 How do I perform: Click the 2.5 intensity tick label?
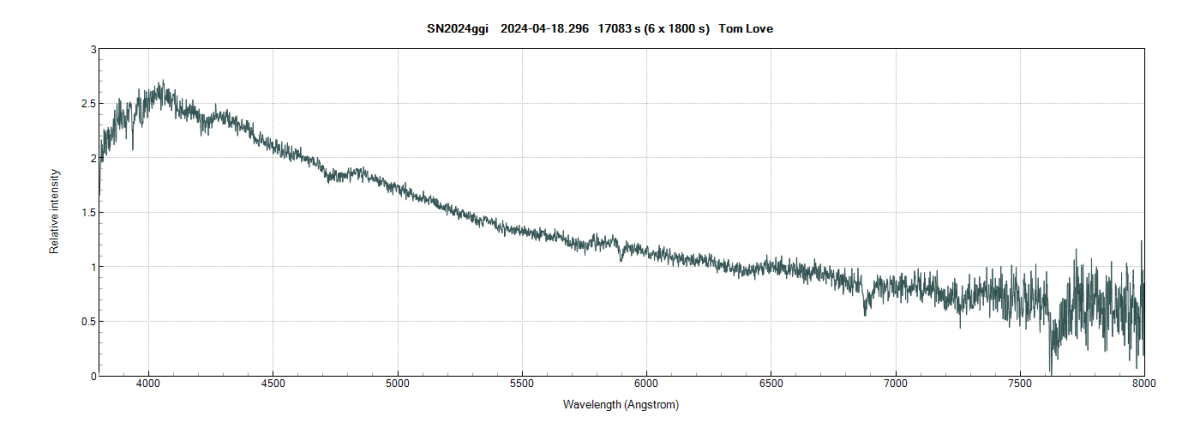click(x=87, y=104)
